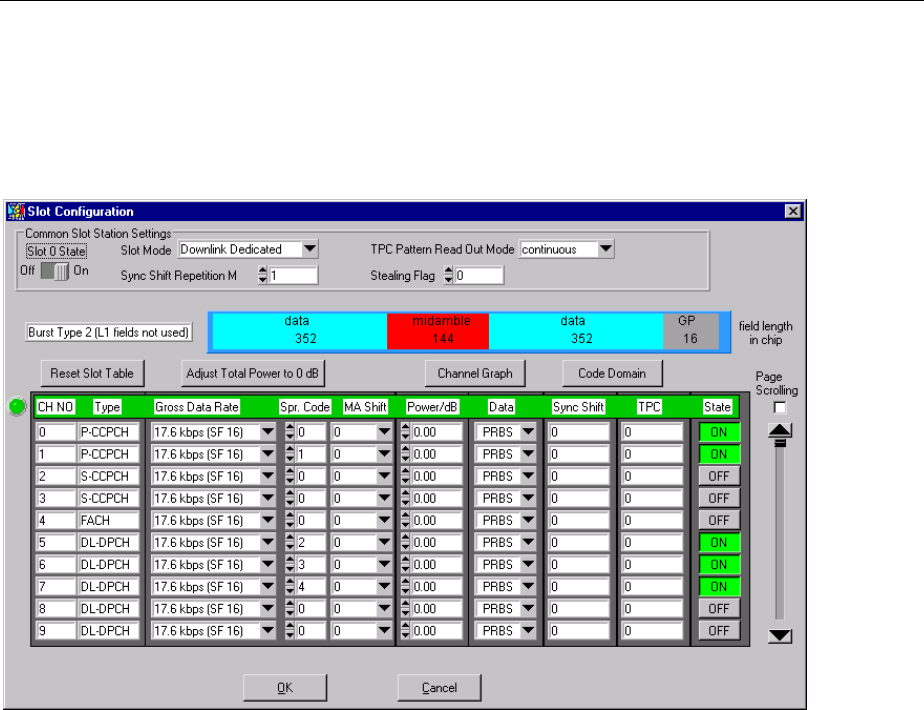Click Spr. Code value field for channel 6

(x=311, y=564)
